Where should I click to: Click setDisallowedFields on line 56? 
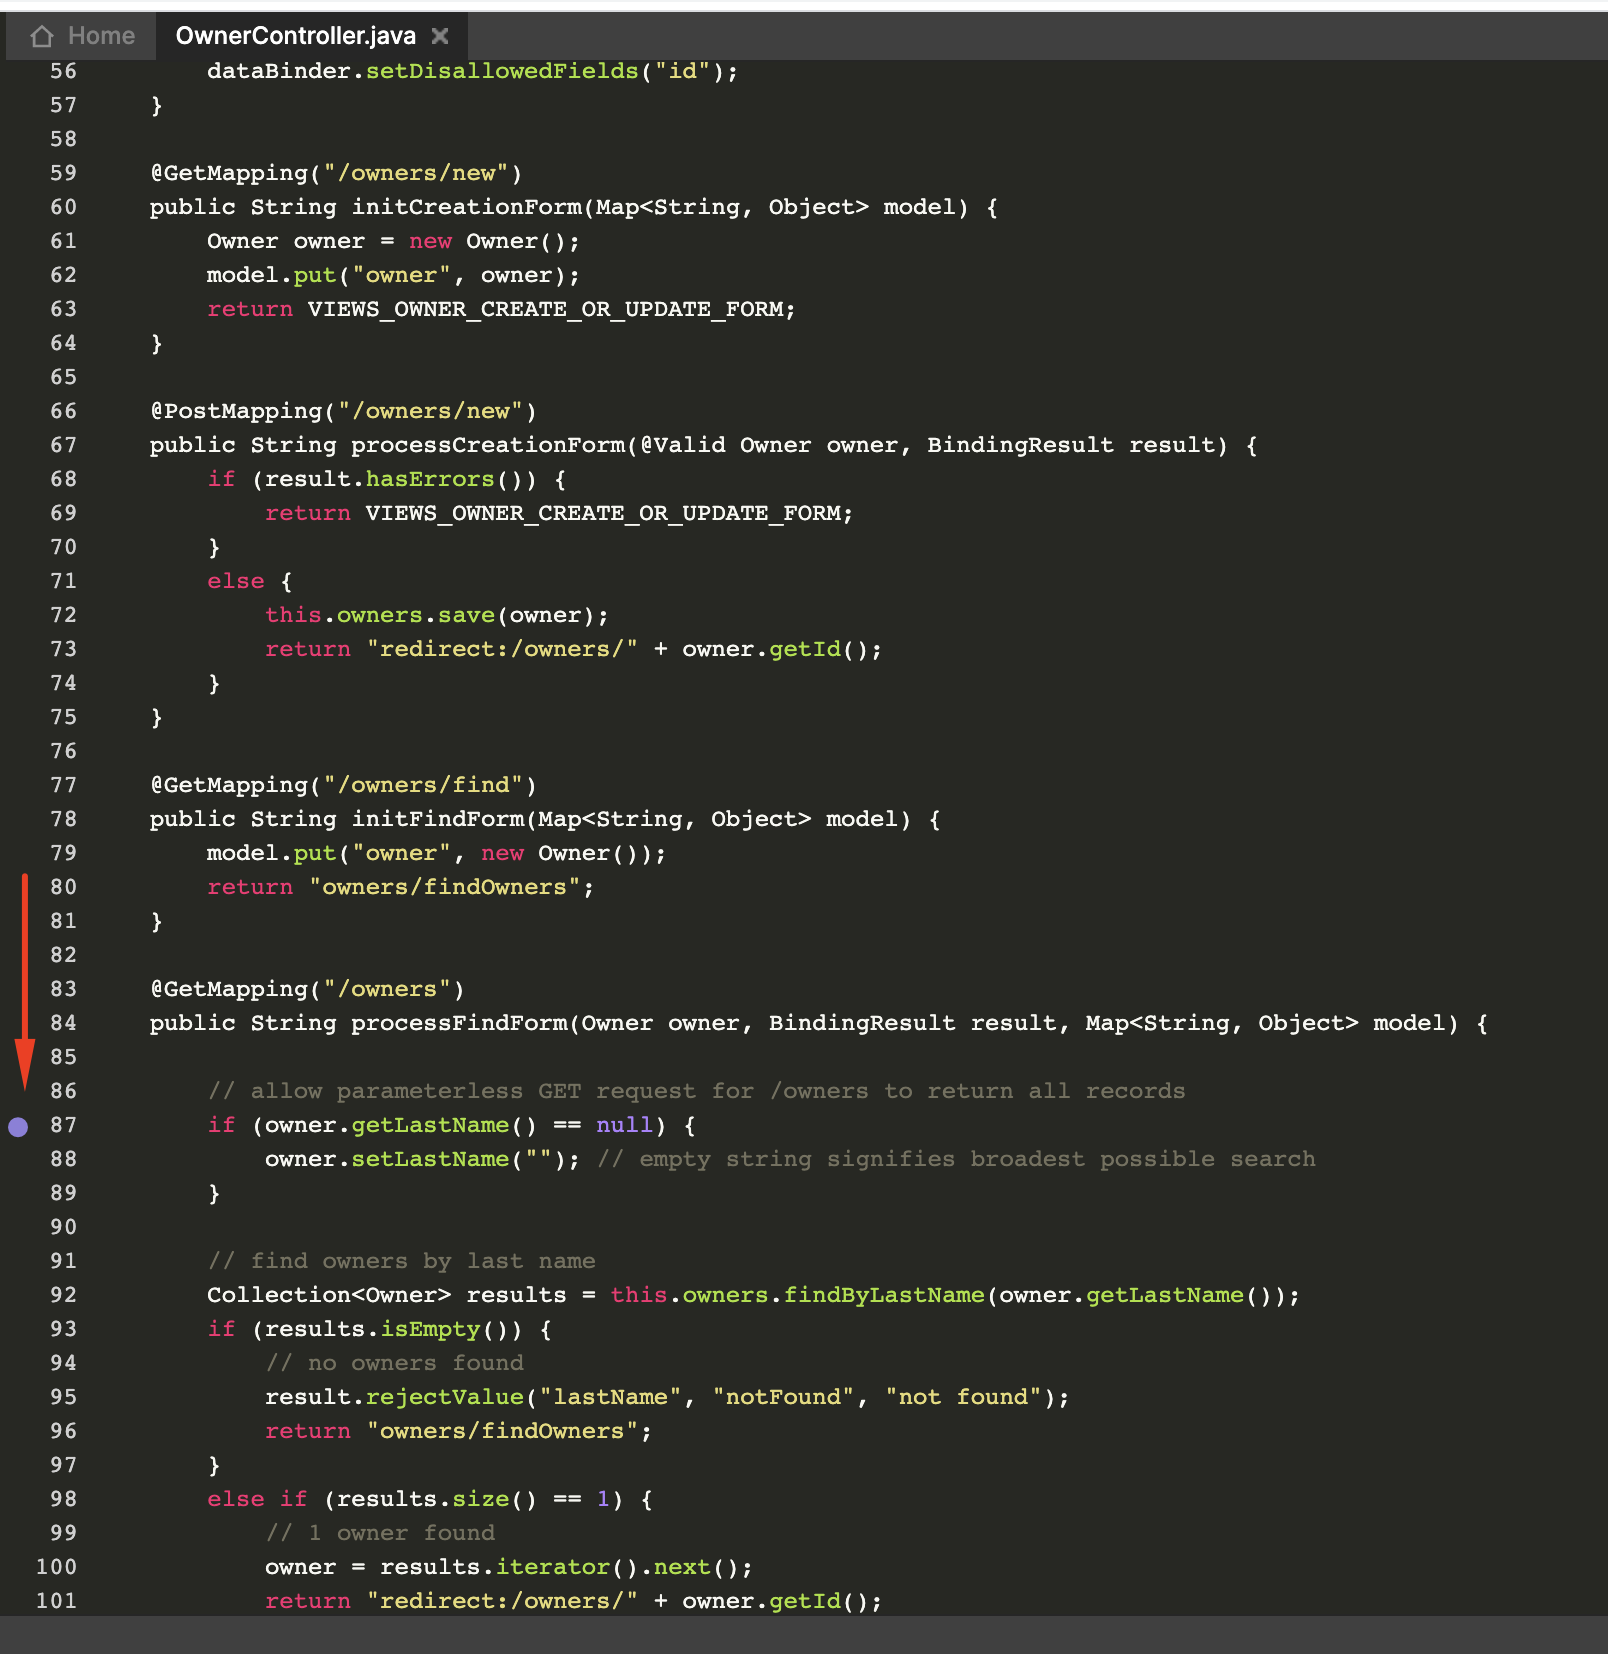coord(502,71)
